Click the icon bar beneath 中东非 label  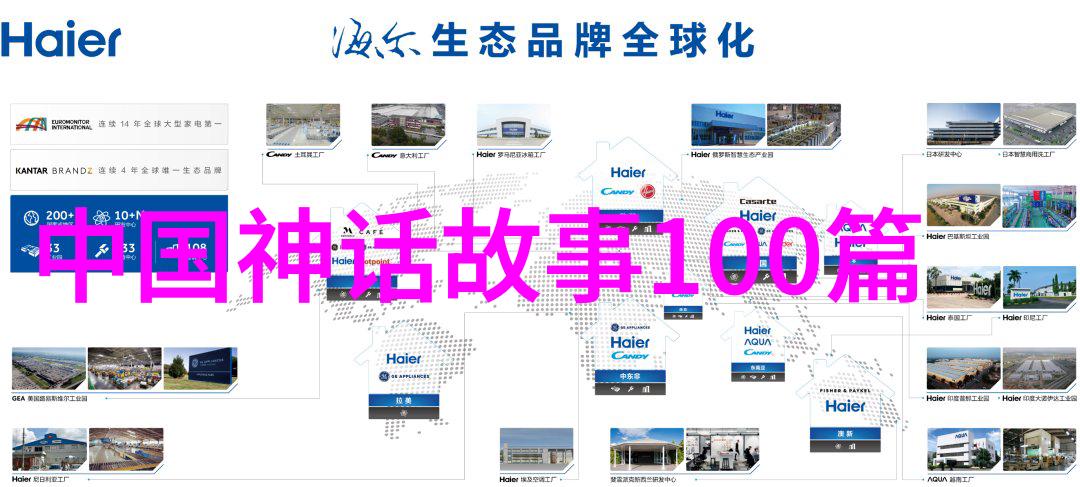[x=630, y=389]
